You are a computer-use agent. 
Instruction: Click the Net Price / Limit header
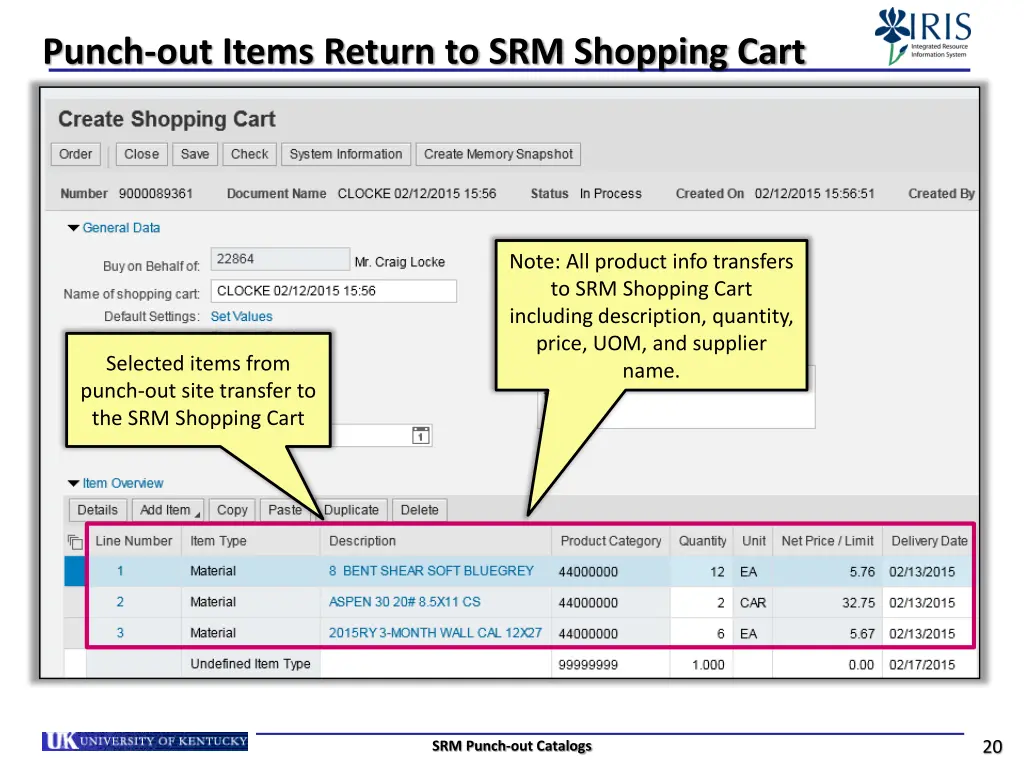click(827, 541)
